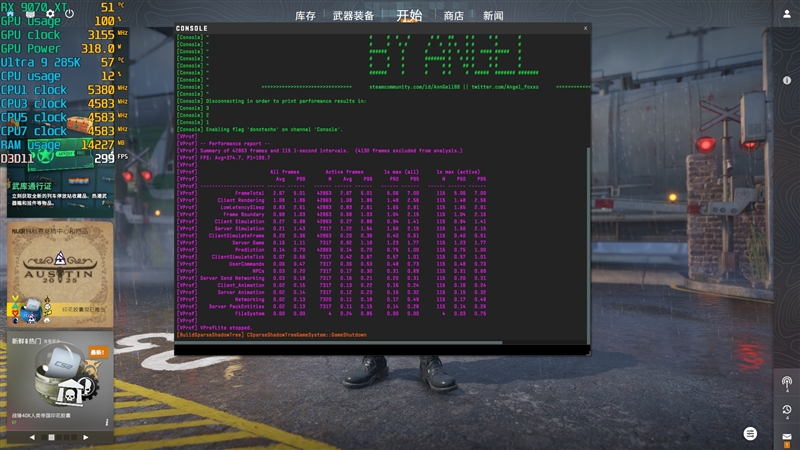
Task: Click the UserCommands row label
Action: pos(247,264)
